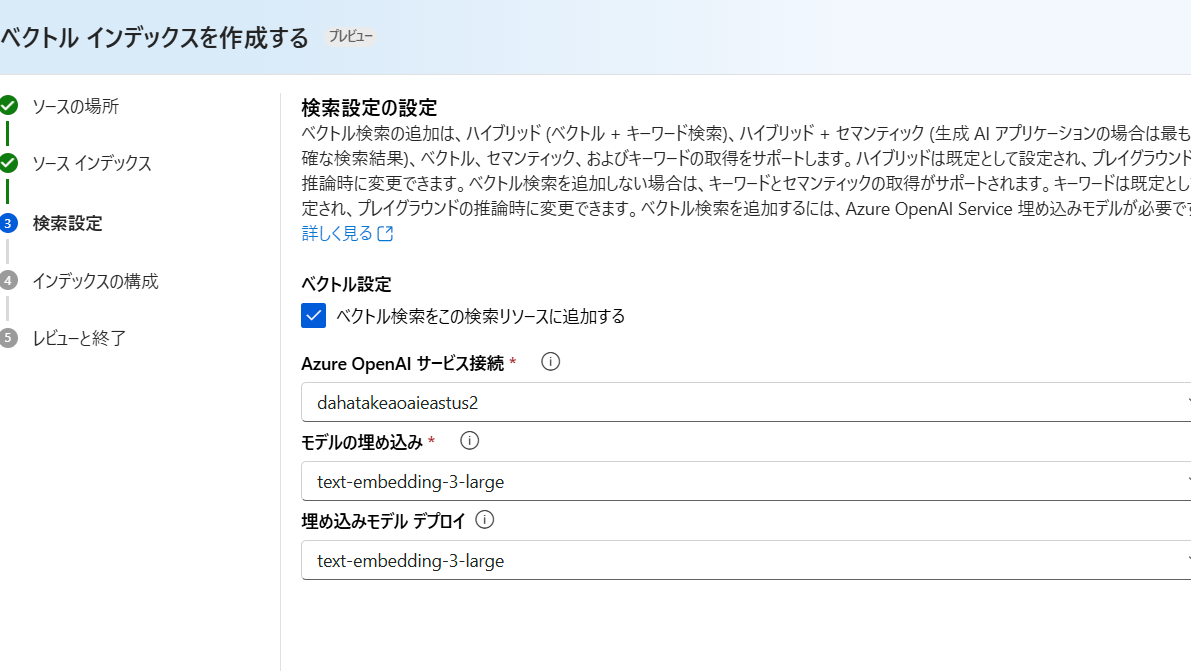This screenshot has height=671, width=1191.
Task: Go to レビューと終了 step
Action: (x=79, y=338)
